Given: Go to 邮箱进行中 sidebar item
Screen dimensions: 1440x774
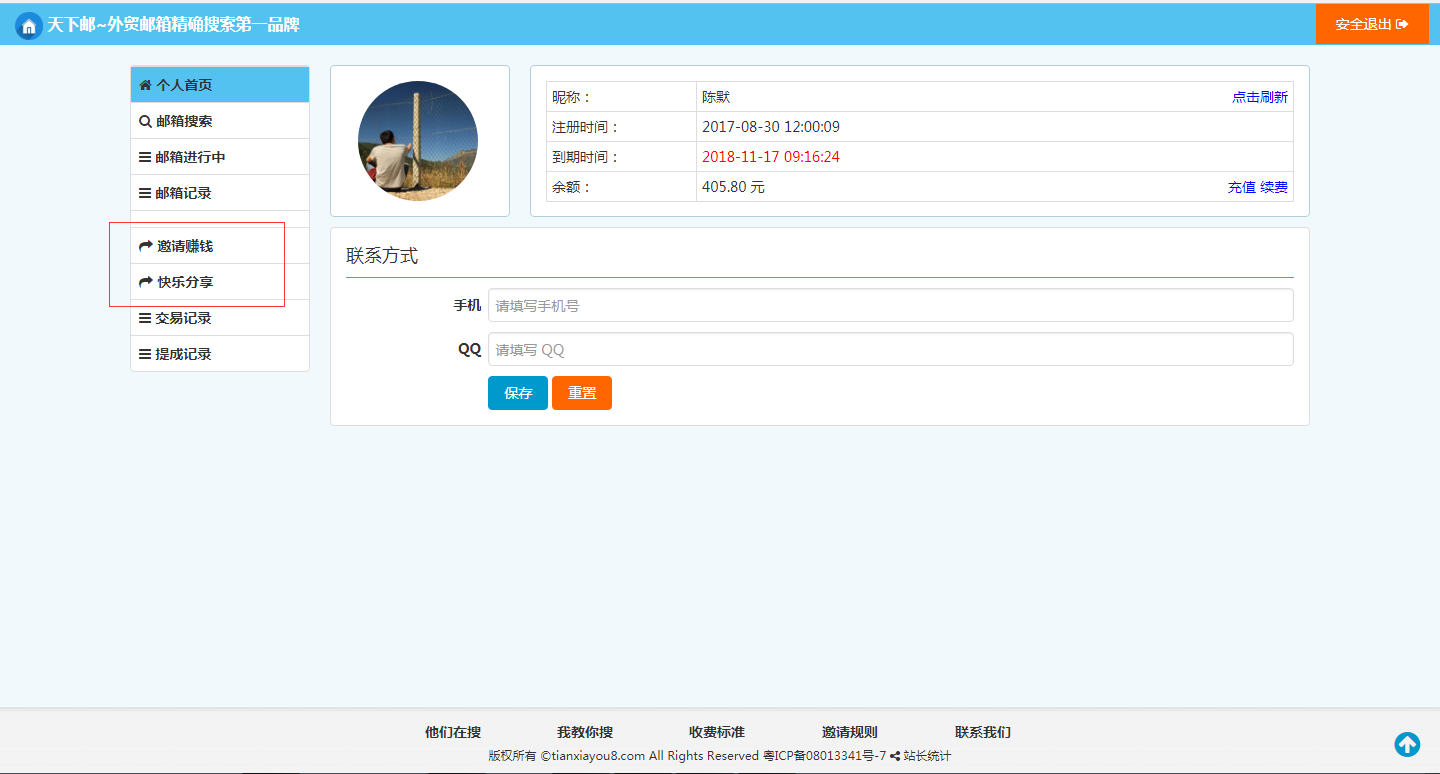Looking at the screenshot, I should pos(219,157).
